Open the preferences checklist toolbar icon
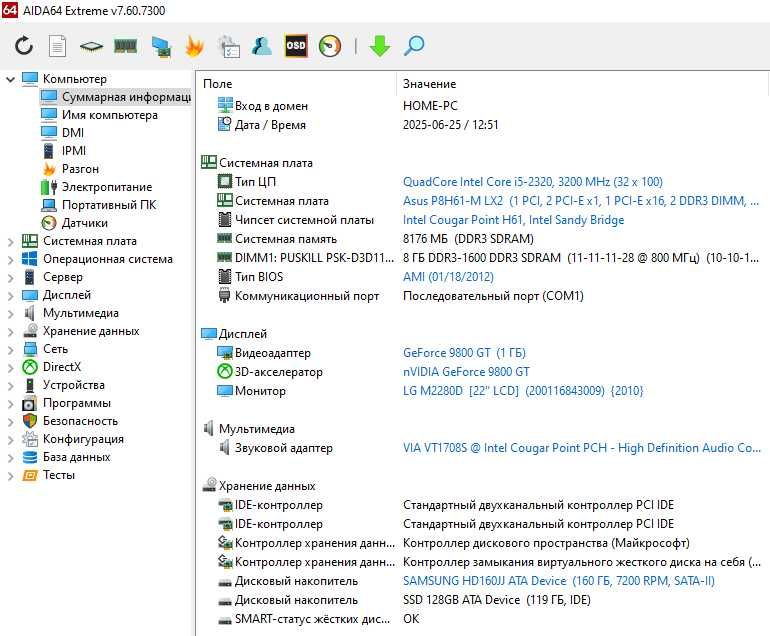The image size is (770, 636). click(229, 47)
